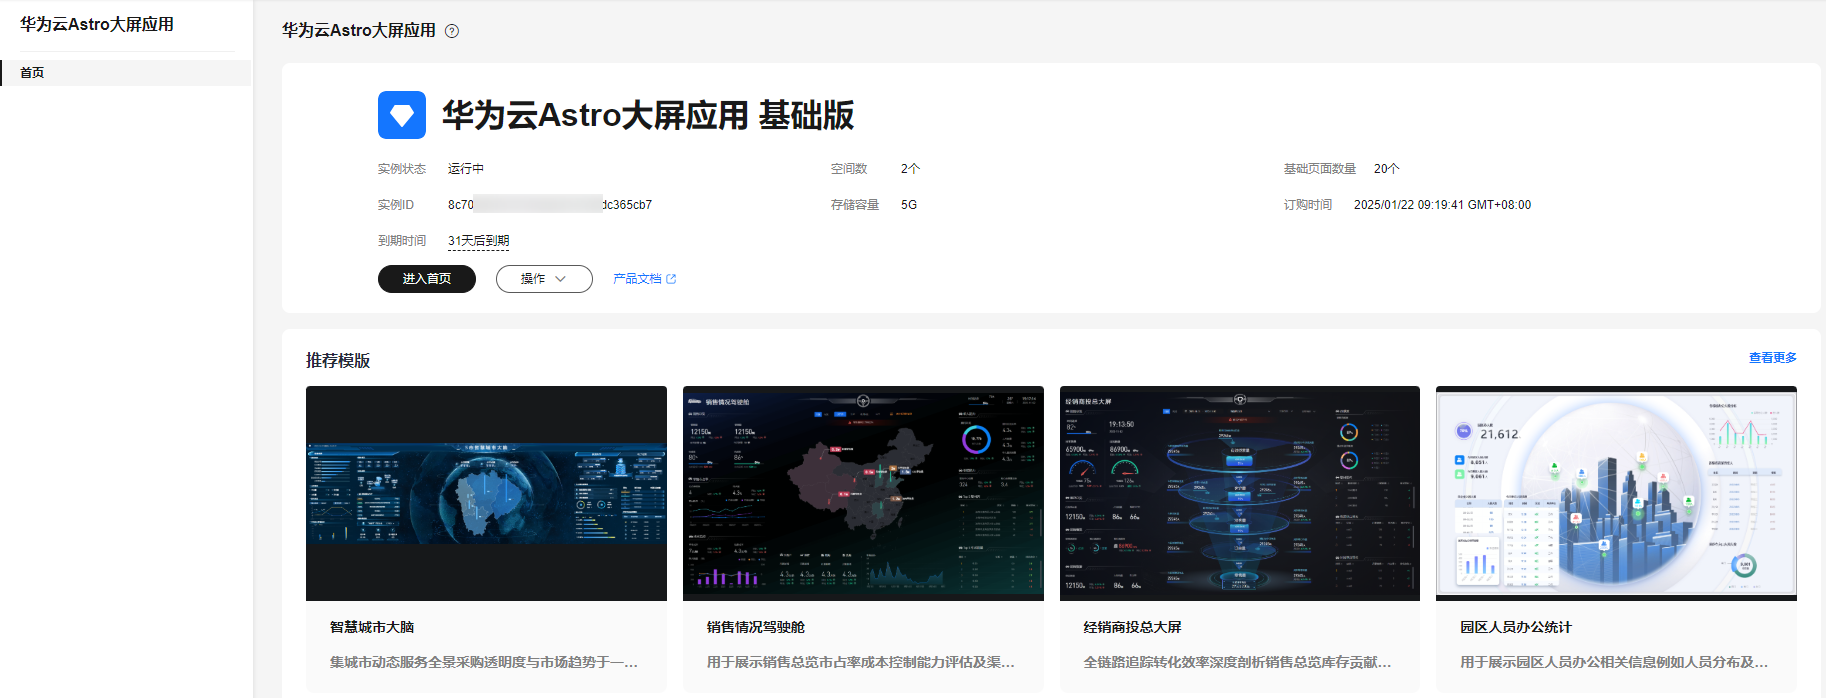1826x698 pixels.
Task: Click the 20个 base page count value
Action: (1387, 169)
